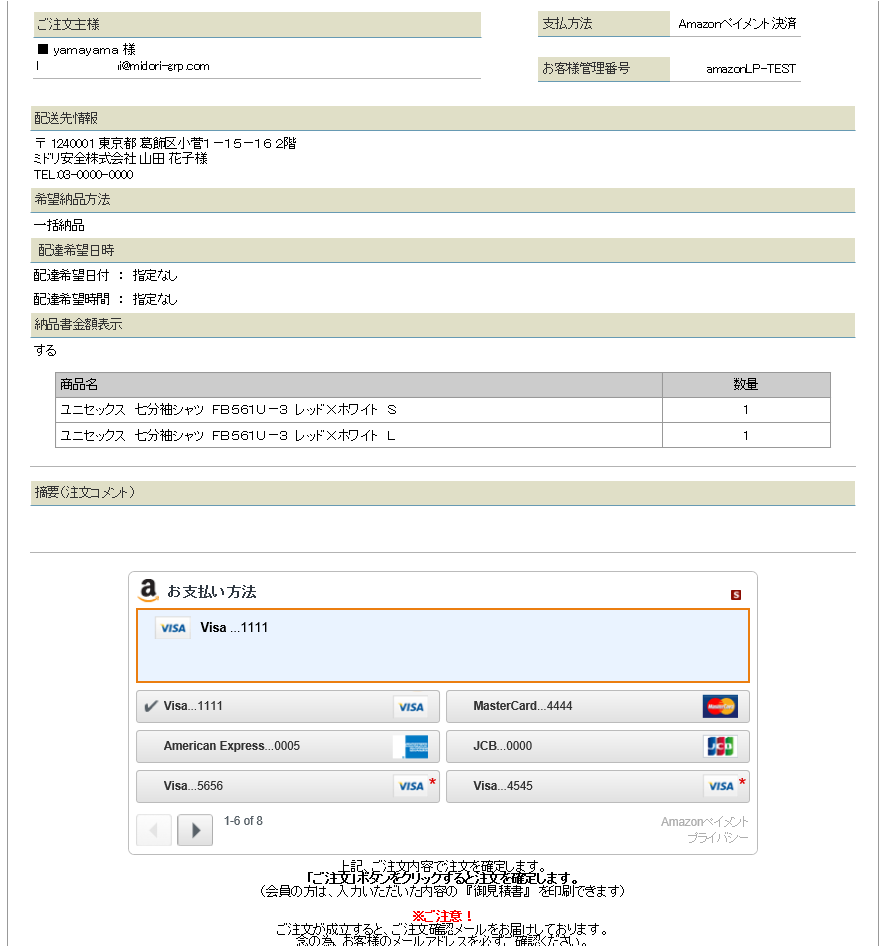The width and height of the screenshot is (889, 947).
Task: Select the Visa...1111 payment option
Action: click(287, 706)
